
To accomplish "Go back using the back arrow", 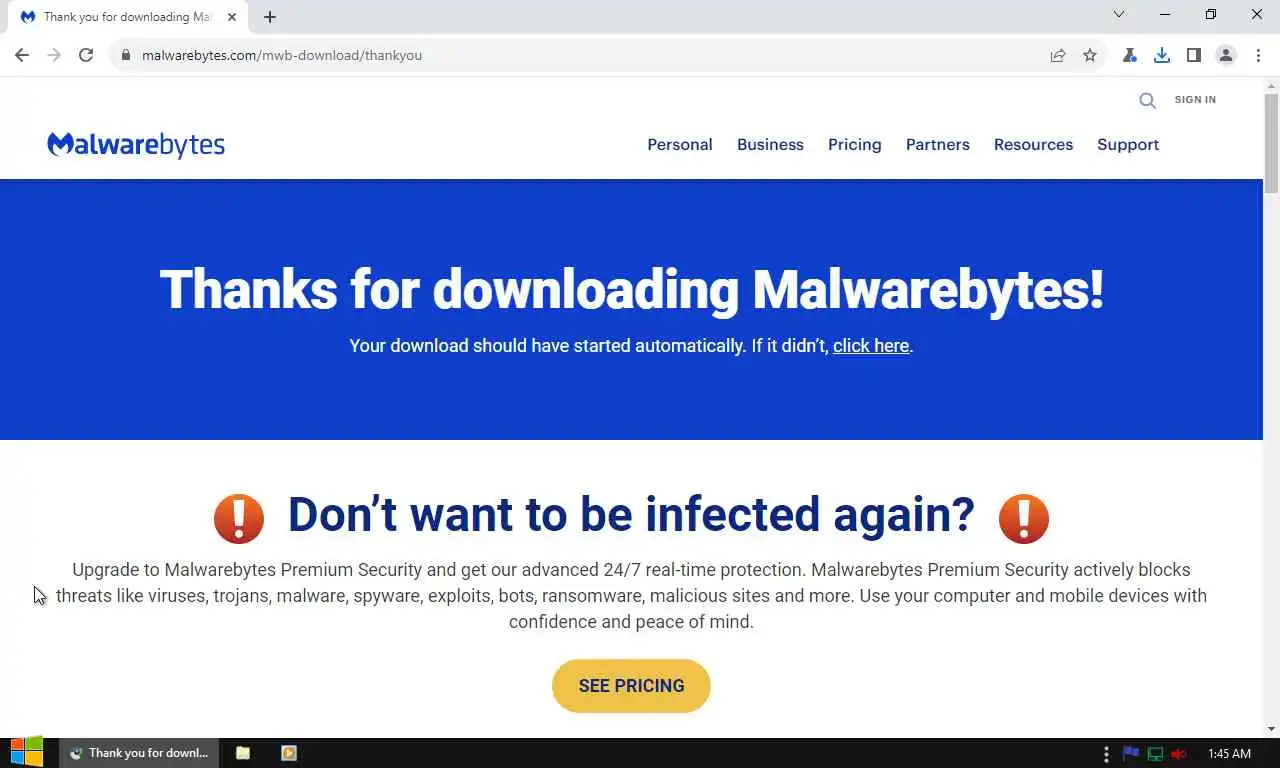I will (22, 55).
